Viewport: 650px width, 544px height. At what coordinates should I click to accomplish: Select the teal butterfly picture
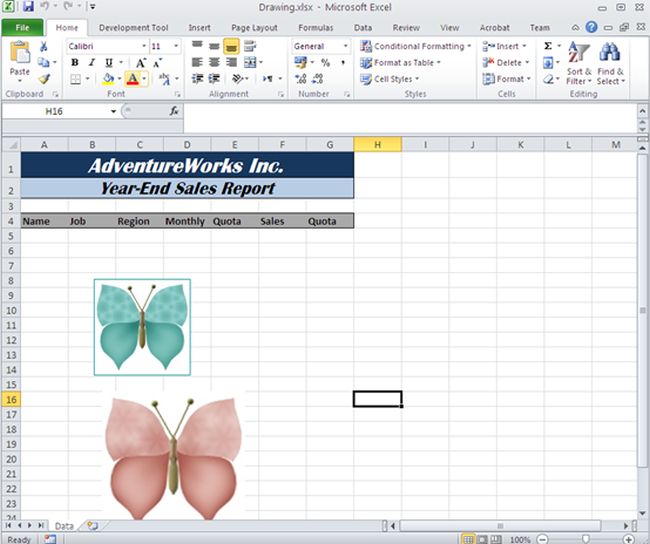point(142,327)
